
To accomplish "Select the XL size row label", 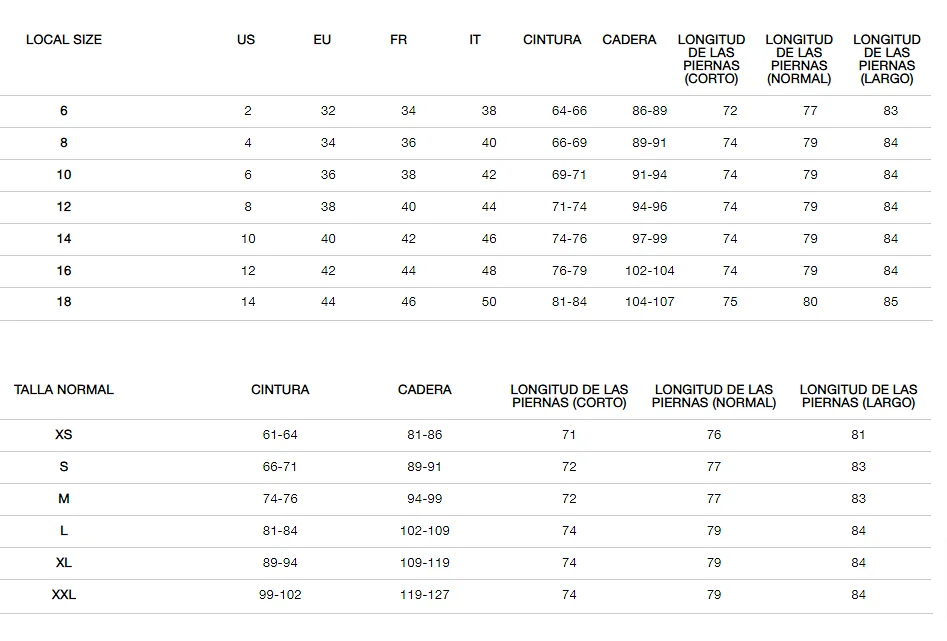I will pos(63,562).
